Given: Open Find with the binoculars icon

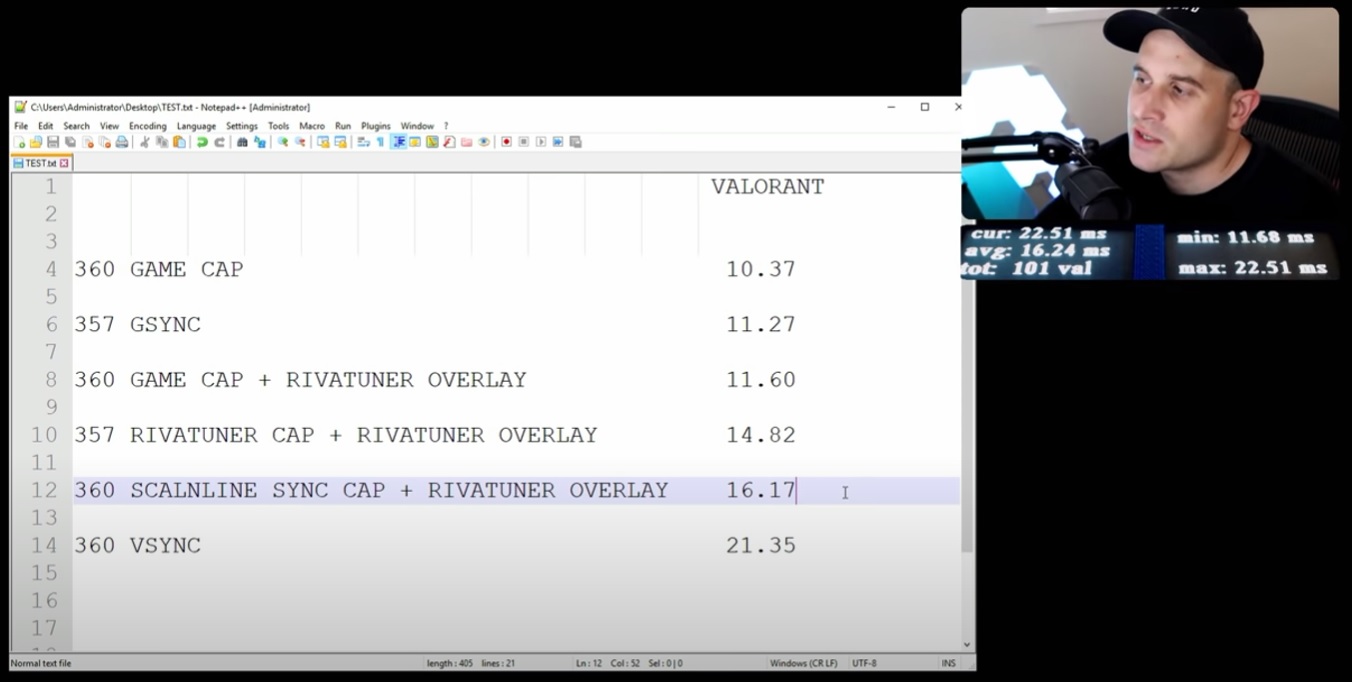Looking at the screenshot, I should point(242,142).
